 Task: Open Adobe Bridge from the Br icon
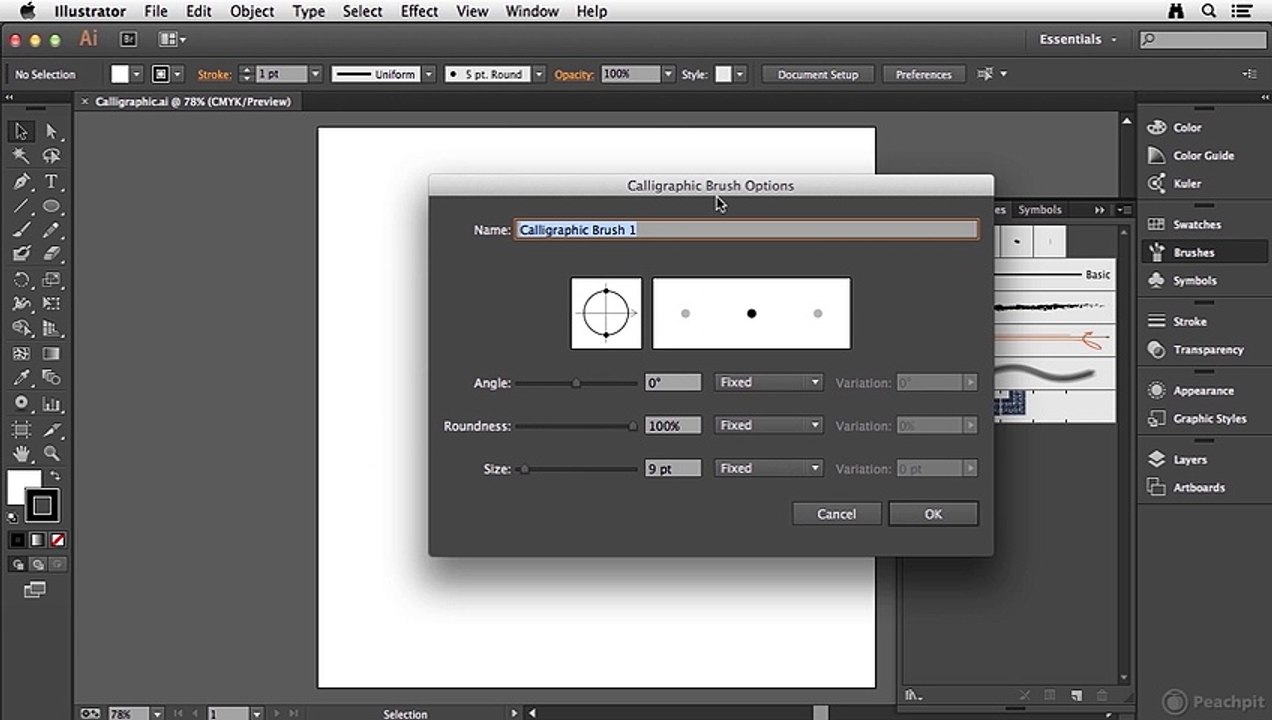[x=128, y=39]
